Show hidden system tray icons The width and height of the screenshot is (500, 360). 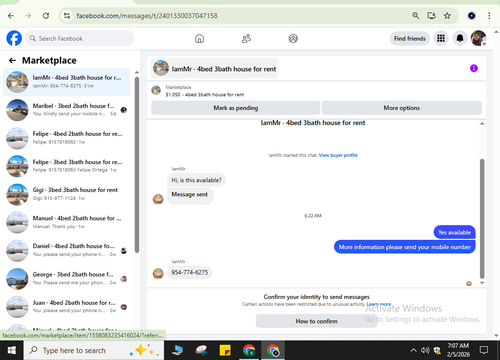click(413, 350)
